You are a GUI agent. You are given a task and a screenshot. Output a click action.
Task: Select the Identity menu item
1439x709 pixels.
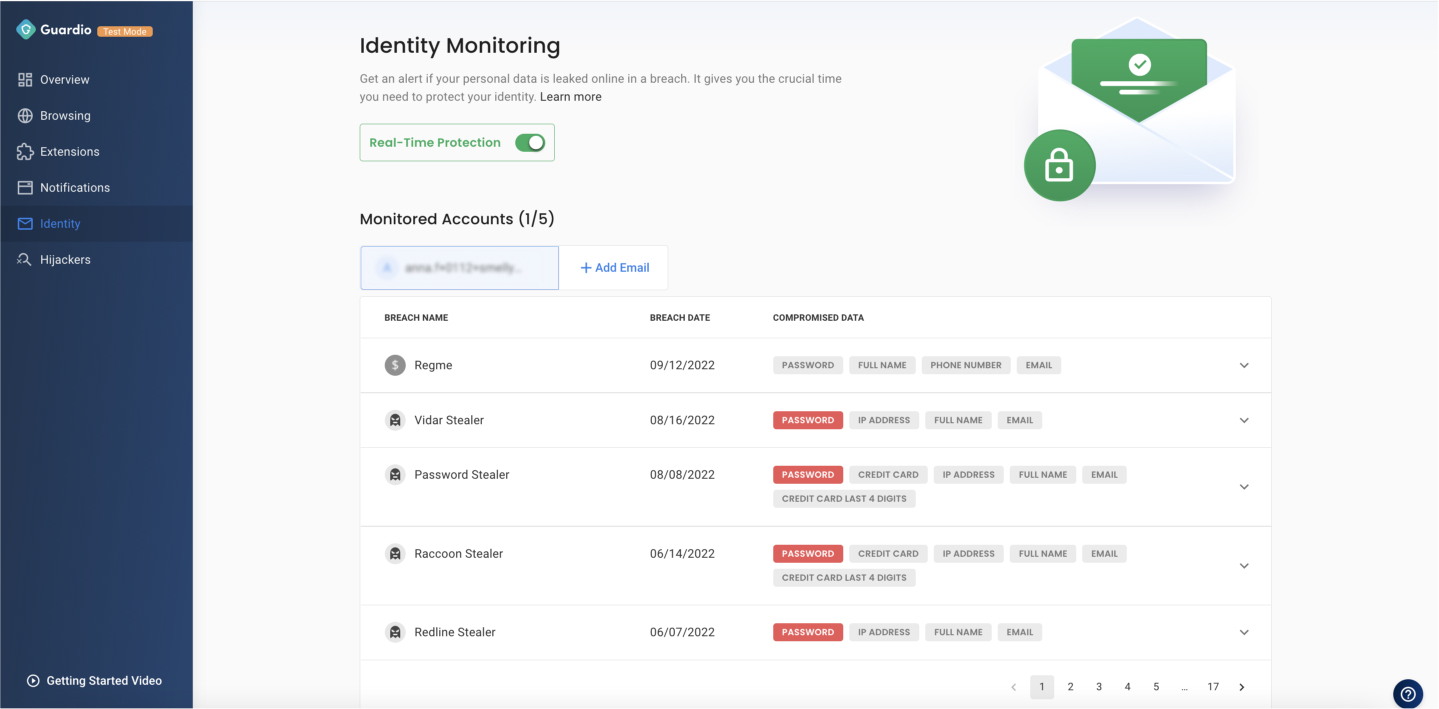point(96,224)
